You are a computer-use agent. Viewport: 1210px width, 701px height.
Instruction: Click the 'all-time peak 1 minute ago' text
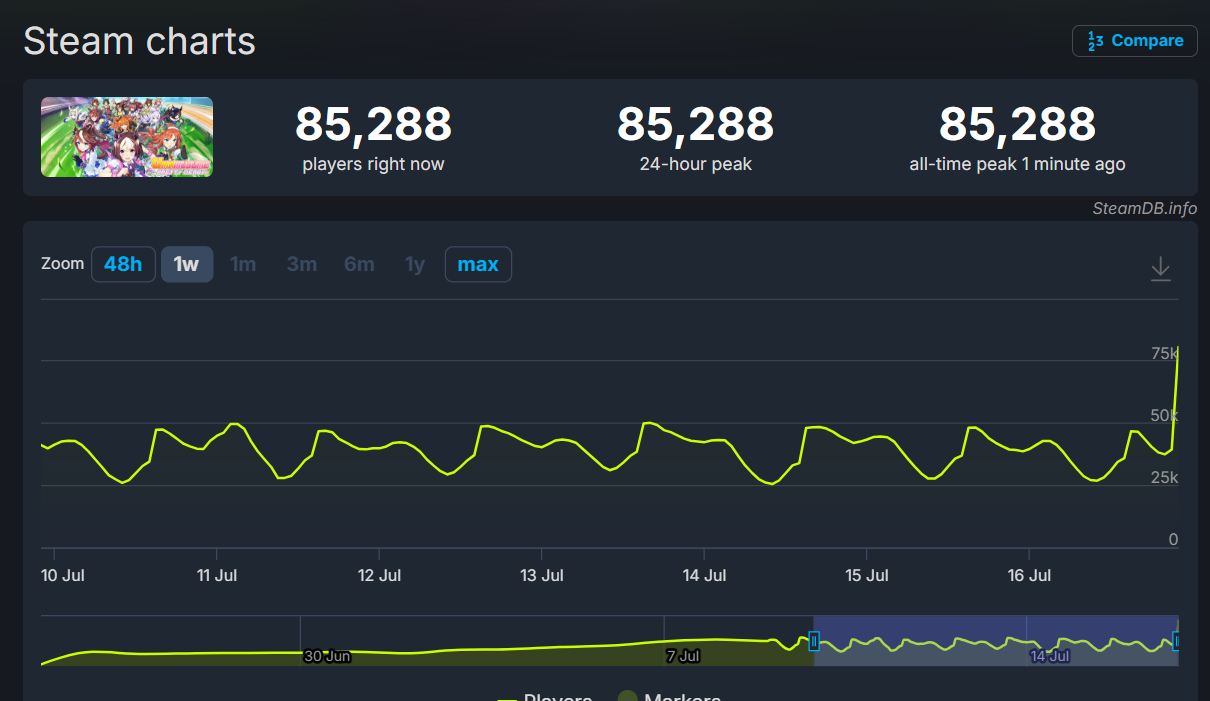1017,164
